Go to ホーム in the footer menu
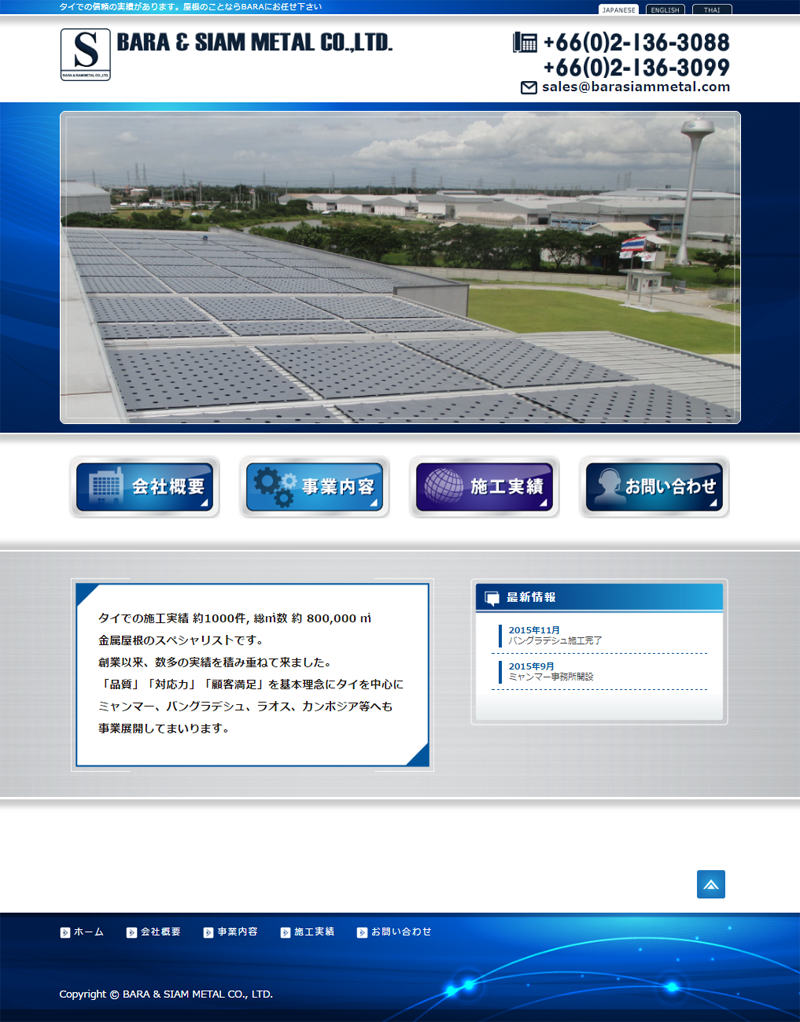This screenshot has height=1022, width=800. point(89,932)
